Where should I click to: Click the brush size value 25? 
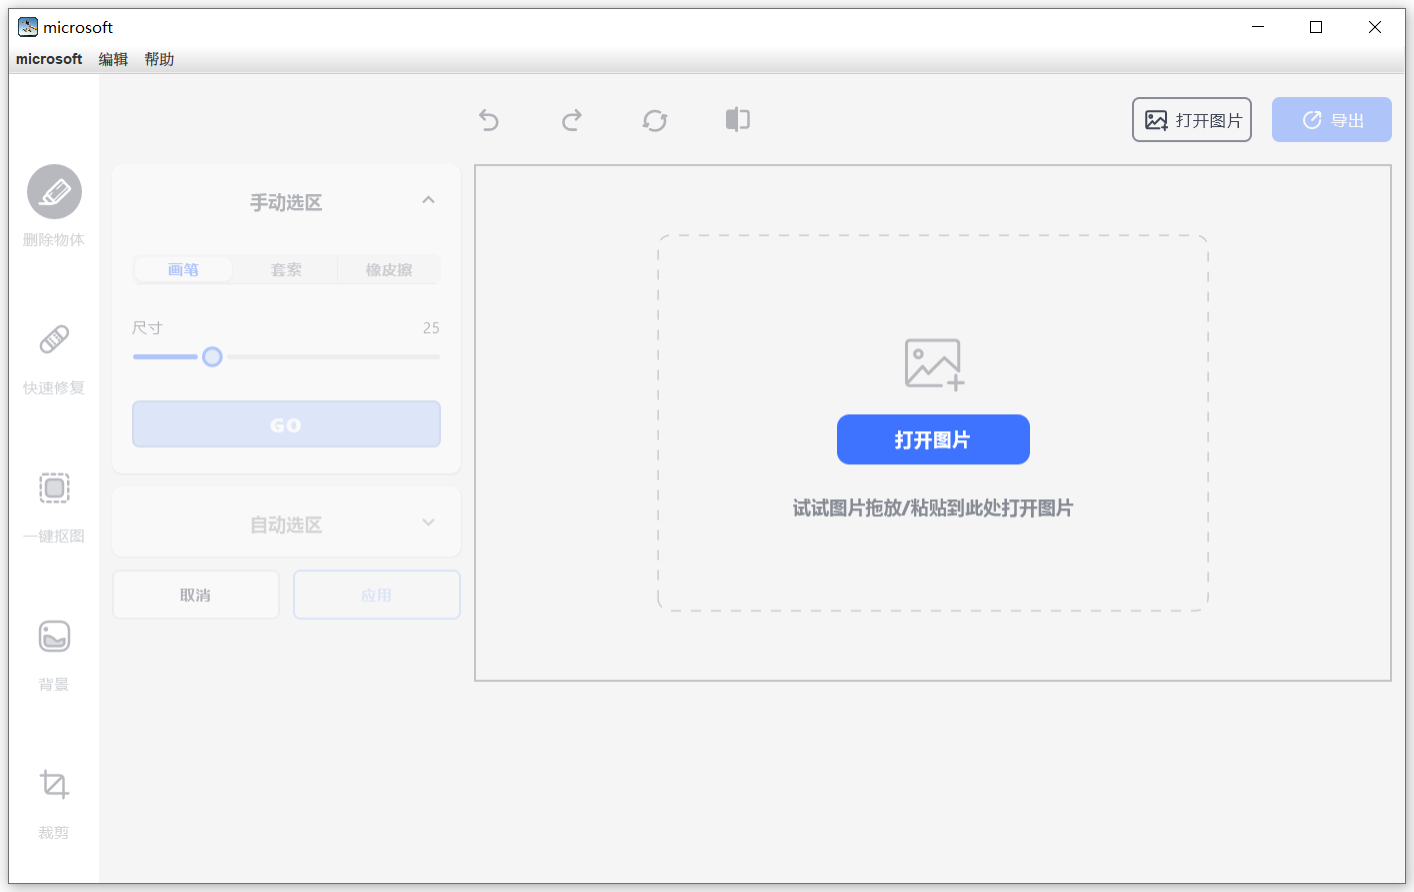coord(431,328)
